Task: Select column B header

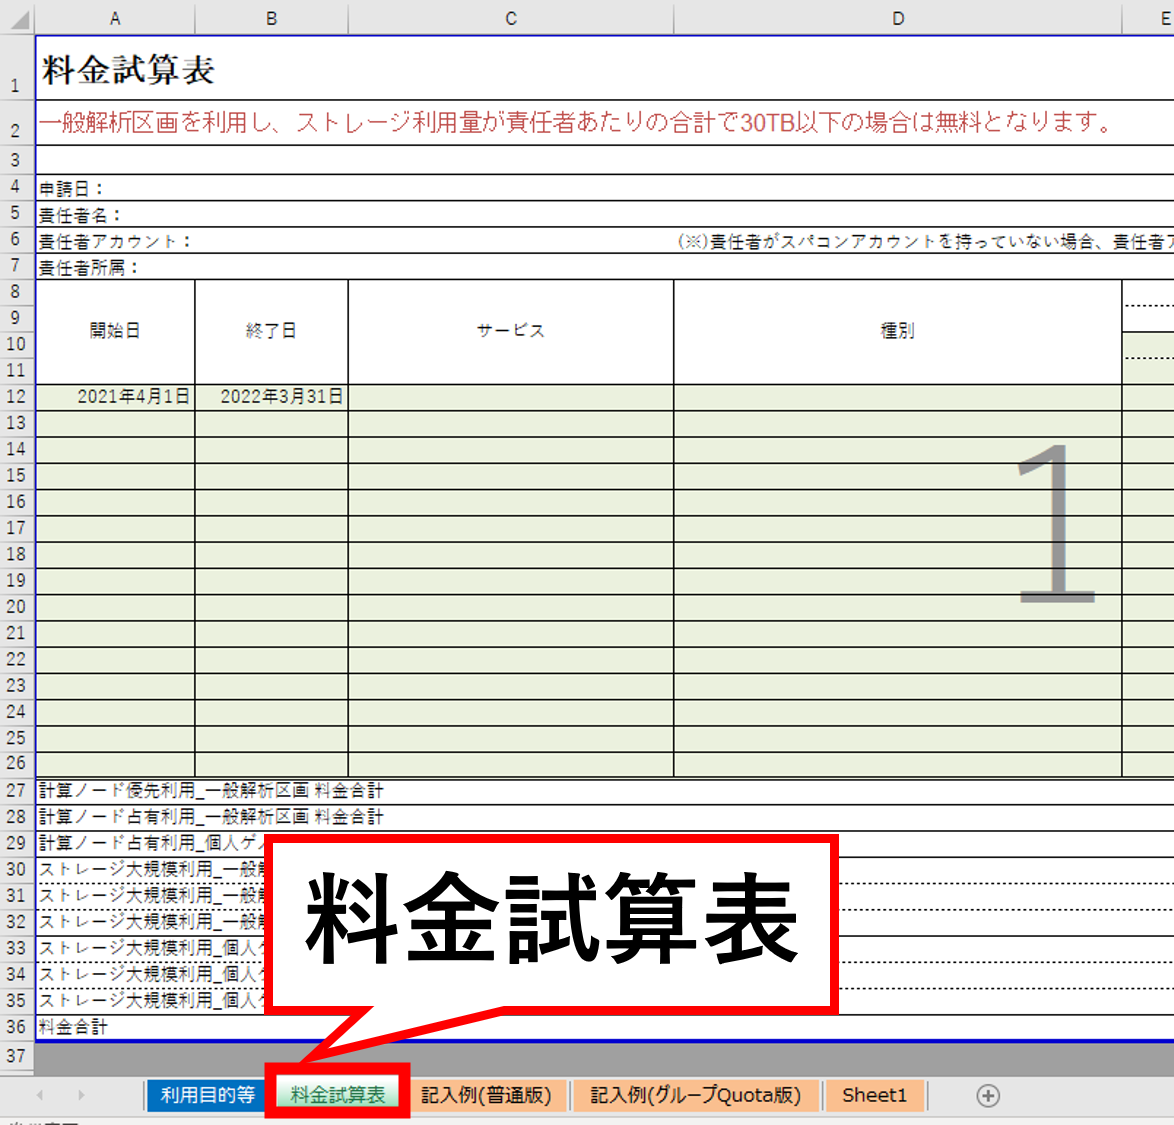Action: point(271,18)
